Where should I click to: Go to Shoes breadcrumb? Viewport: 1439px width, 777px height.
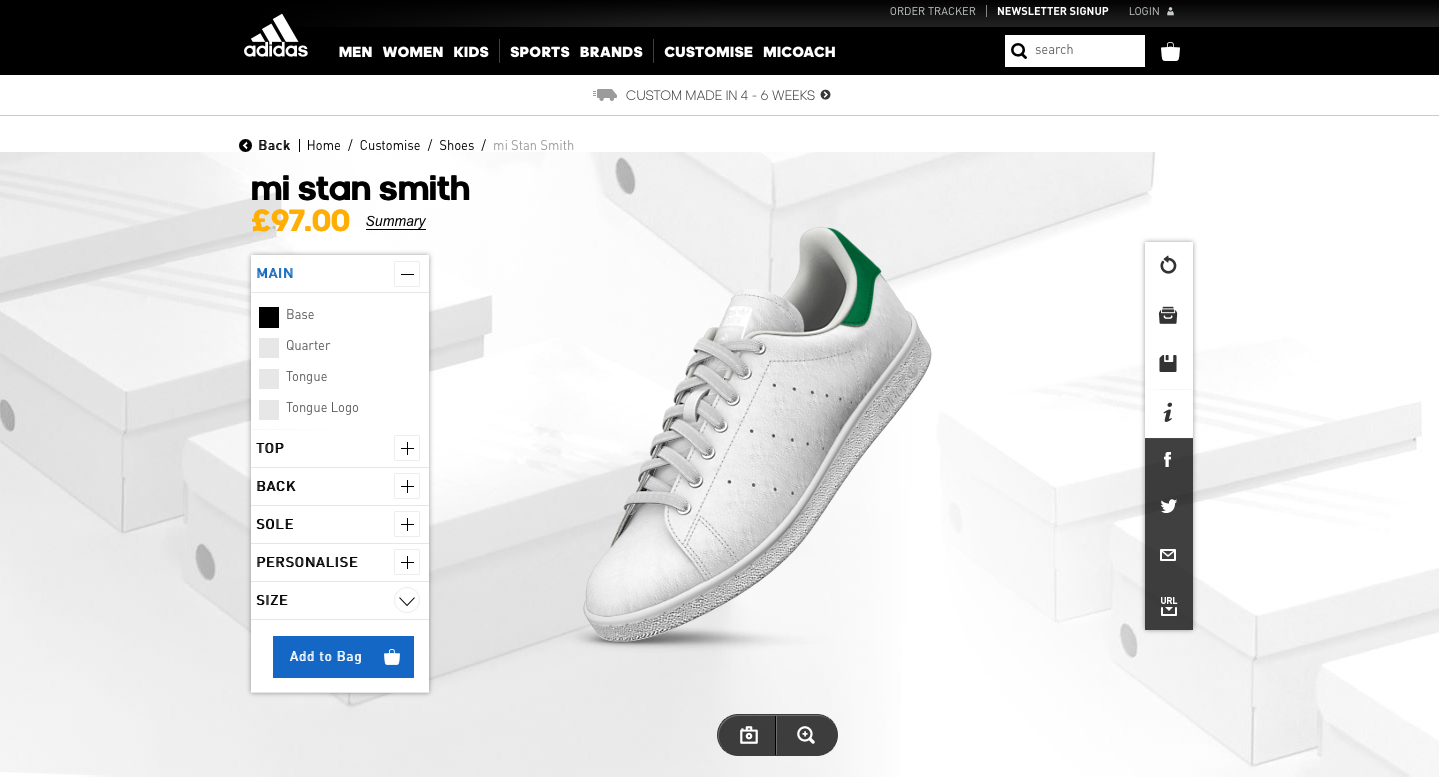(x=457, y=146)
